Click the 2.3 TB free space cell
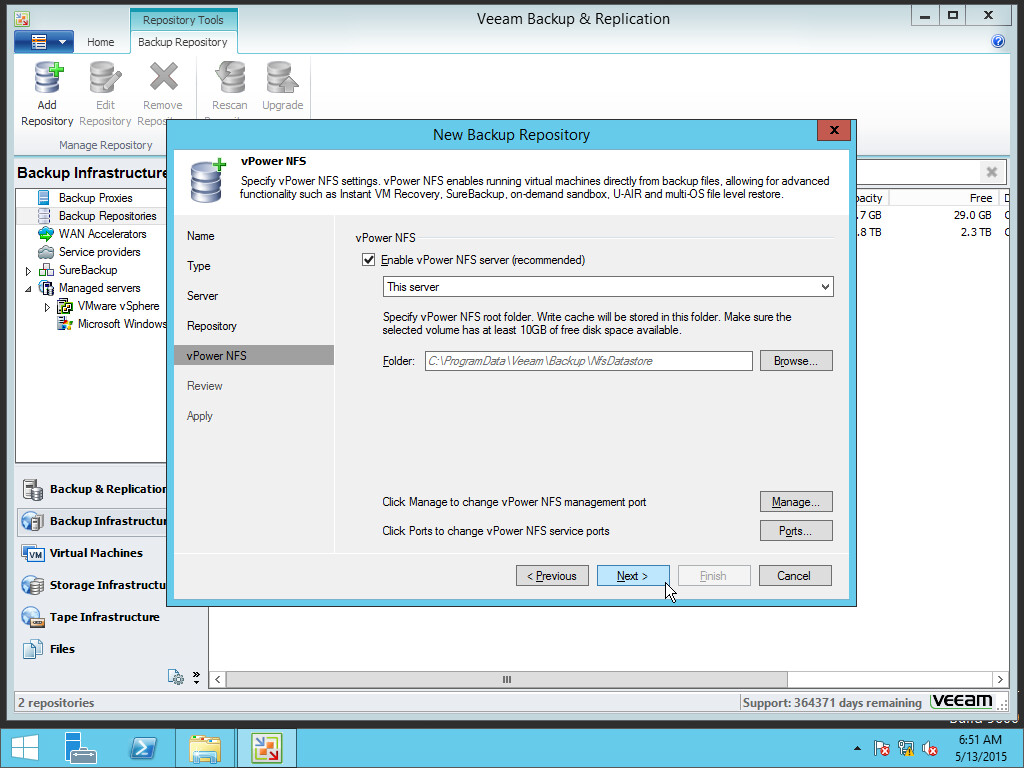The height and width of the screenshot is (768, 1024). [x=976, y=232]
